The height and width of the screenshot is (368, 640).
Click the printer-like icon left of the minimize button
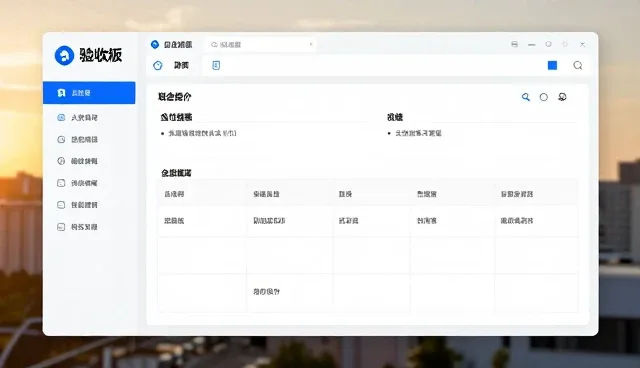(x=515, y=44)
